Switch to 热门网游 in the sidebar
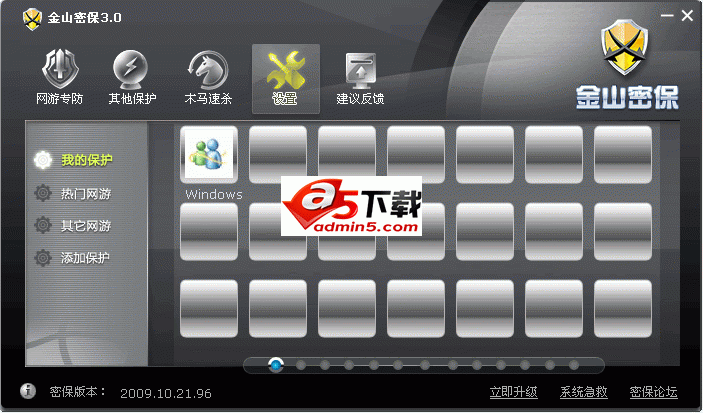The width and height of the screenshot is (703, 413). pos(86,194)
